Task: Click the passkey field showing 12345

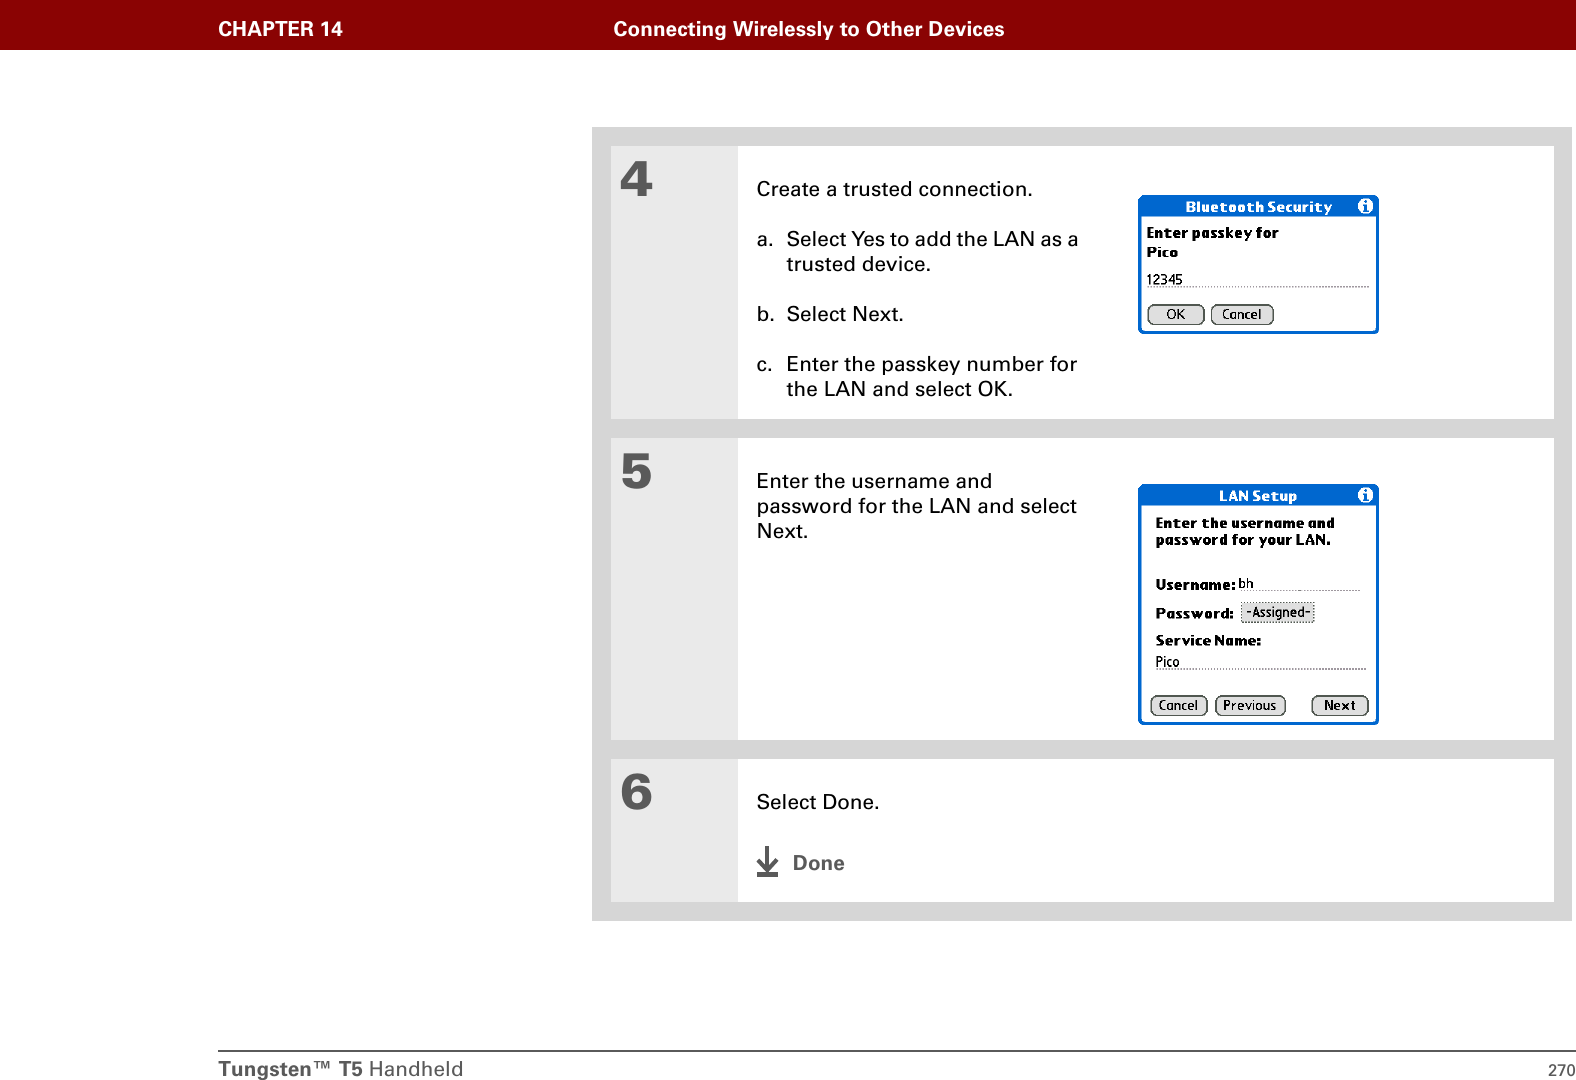Action: pos(1258,280)
